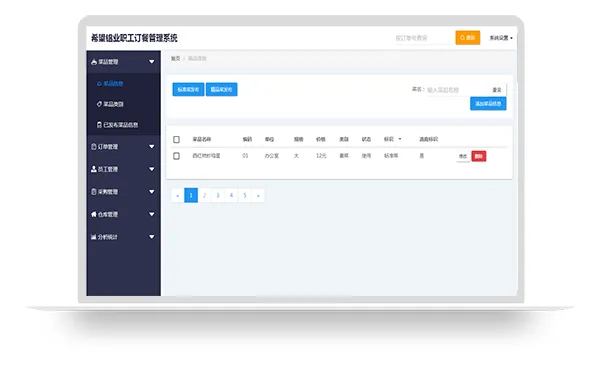Open the 系统设置 dropdown in top bar
600x367 pixels.
tap(501, 38)
